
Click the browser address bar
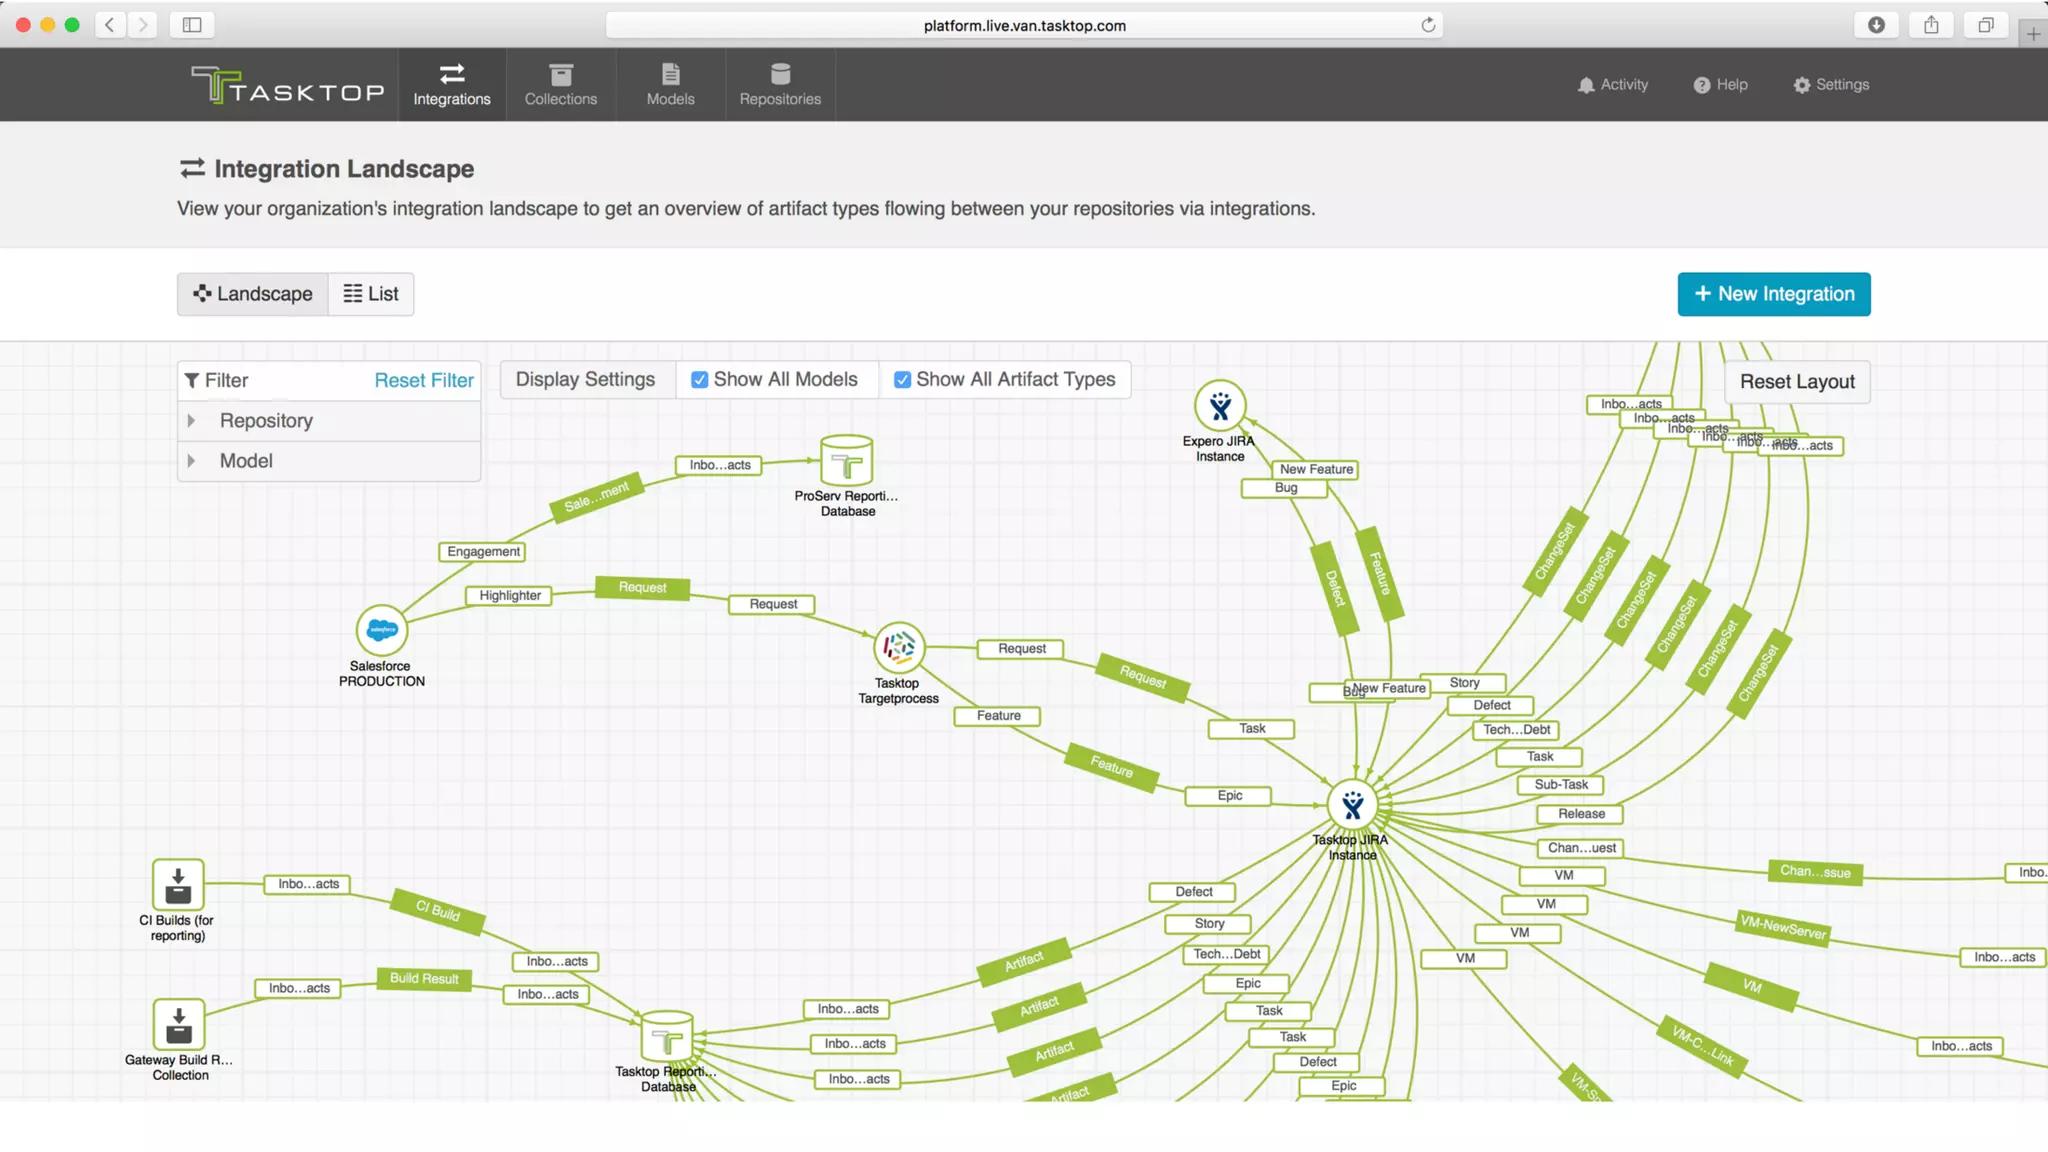coord(1024,26)
